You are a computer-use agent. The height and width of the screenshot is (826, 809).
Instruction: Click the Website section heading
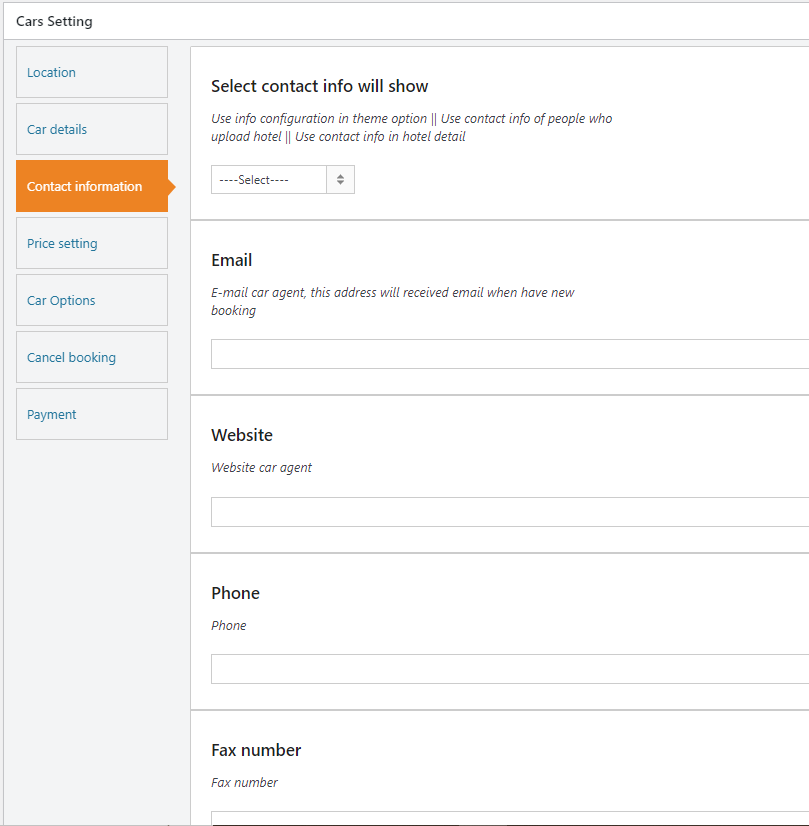242,435
